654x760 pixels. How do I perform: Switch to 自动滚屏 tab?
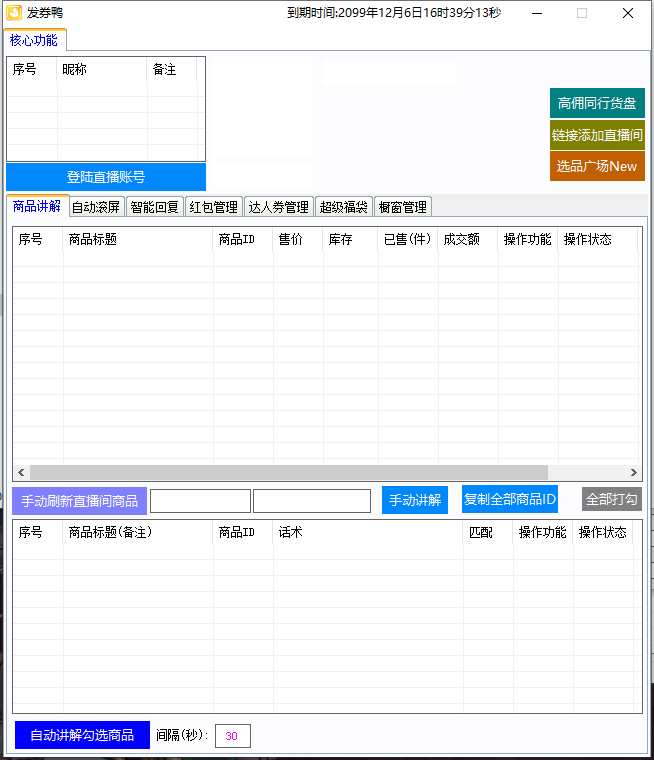coord(96,207)
